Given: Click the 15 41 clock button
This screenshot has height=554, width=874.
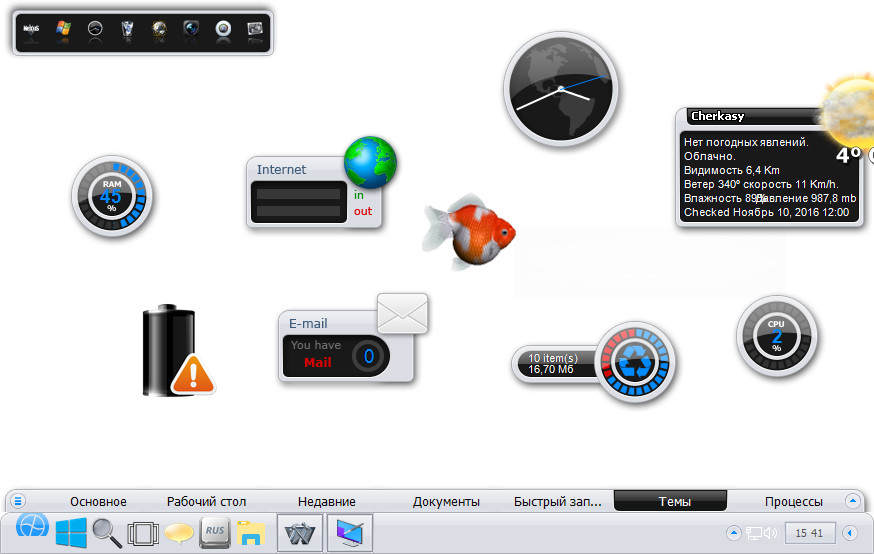Looking at the screenshot, I should click(809, 533).
